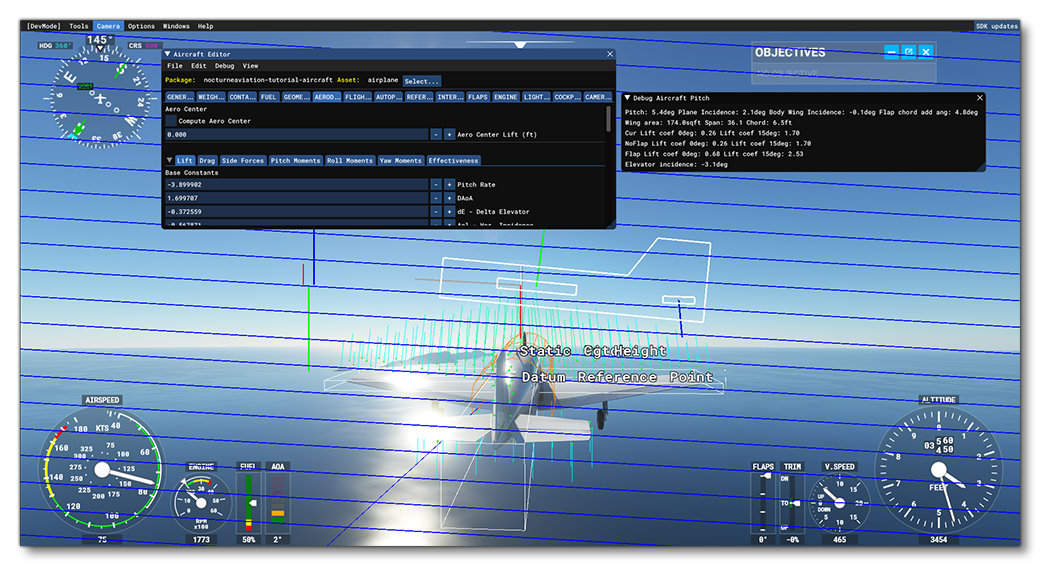
Task: Open Edit menu in Aircraft Editor
Action: 198,66
